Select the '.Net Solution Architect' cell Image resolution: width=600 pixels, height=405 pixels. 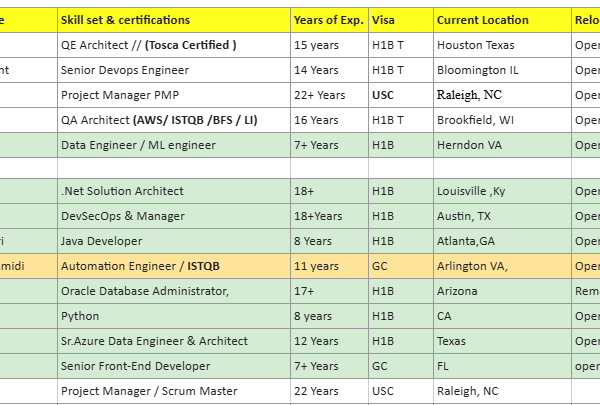coord(172,191)
